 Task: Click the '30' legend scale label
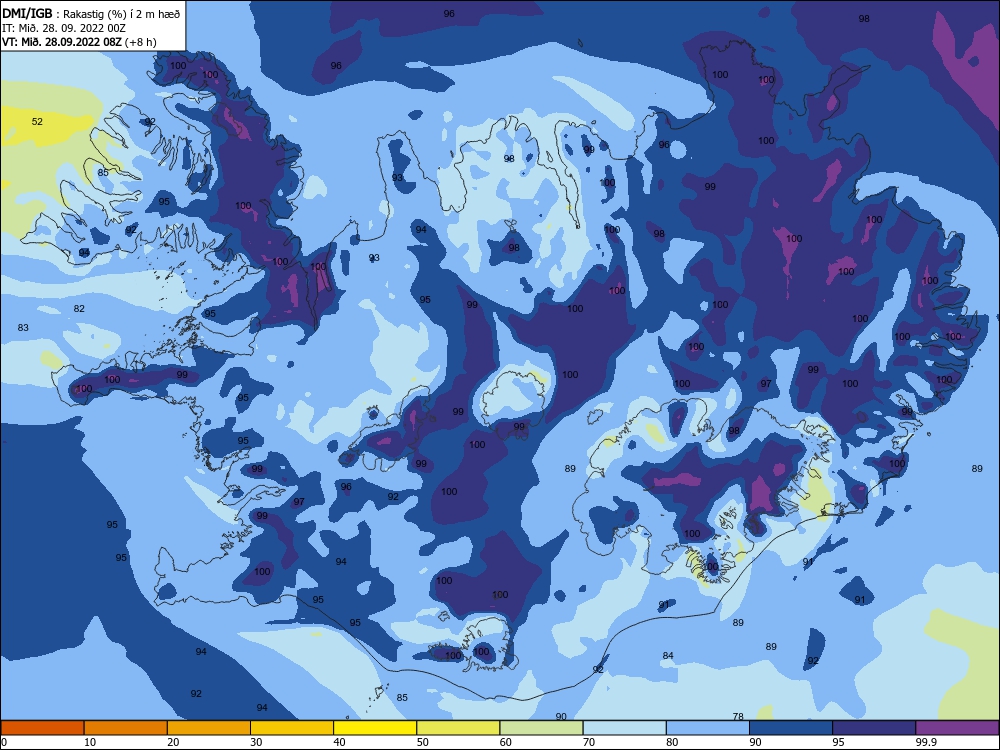[x=256, y=742]
